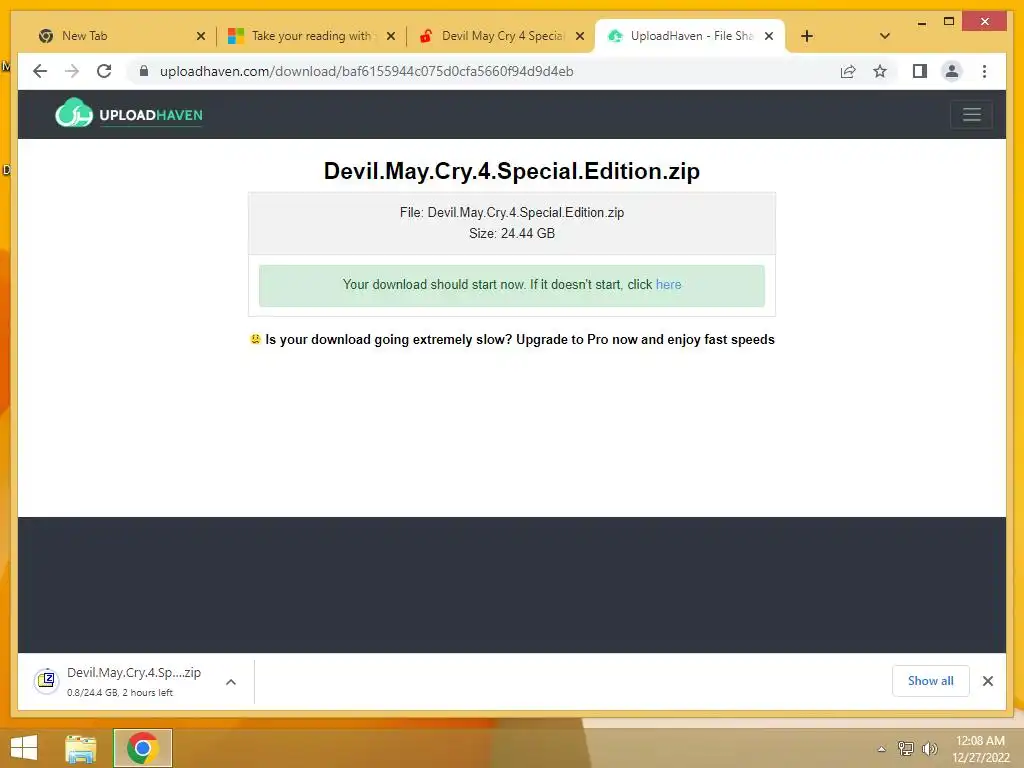
Task: Open the Chrome three-dot menu
Action: pos(984,71)
